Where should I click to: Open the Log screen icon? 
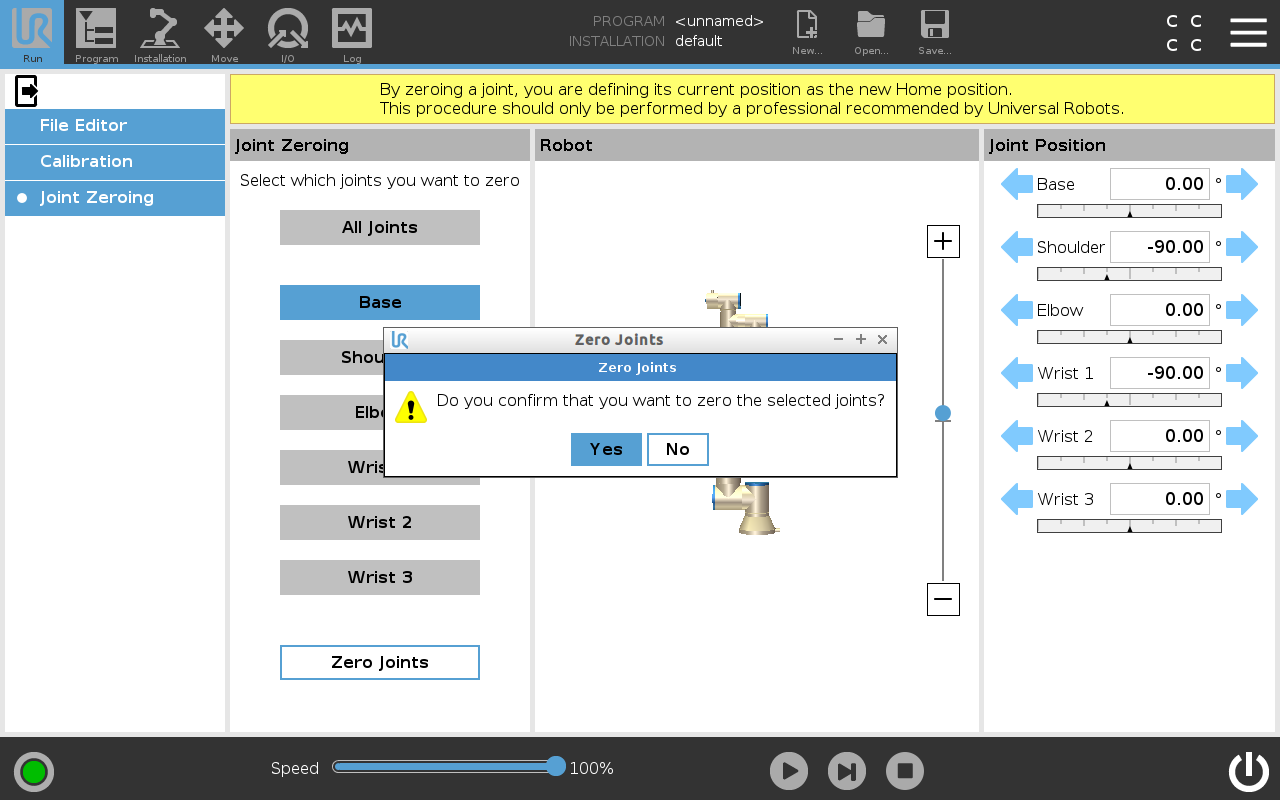pyautogui.click(x=352, y=30)
